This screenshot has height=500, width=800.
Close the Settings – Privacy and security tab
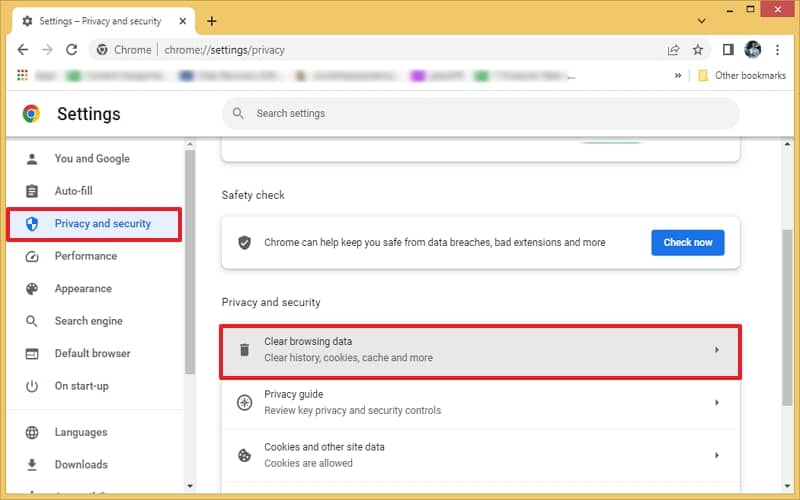click(183, 21)
